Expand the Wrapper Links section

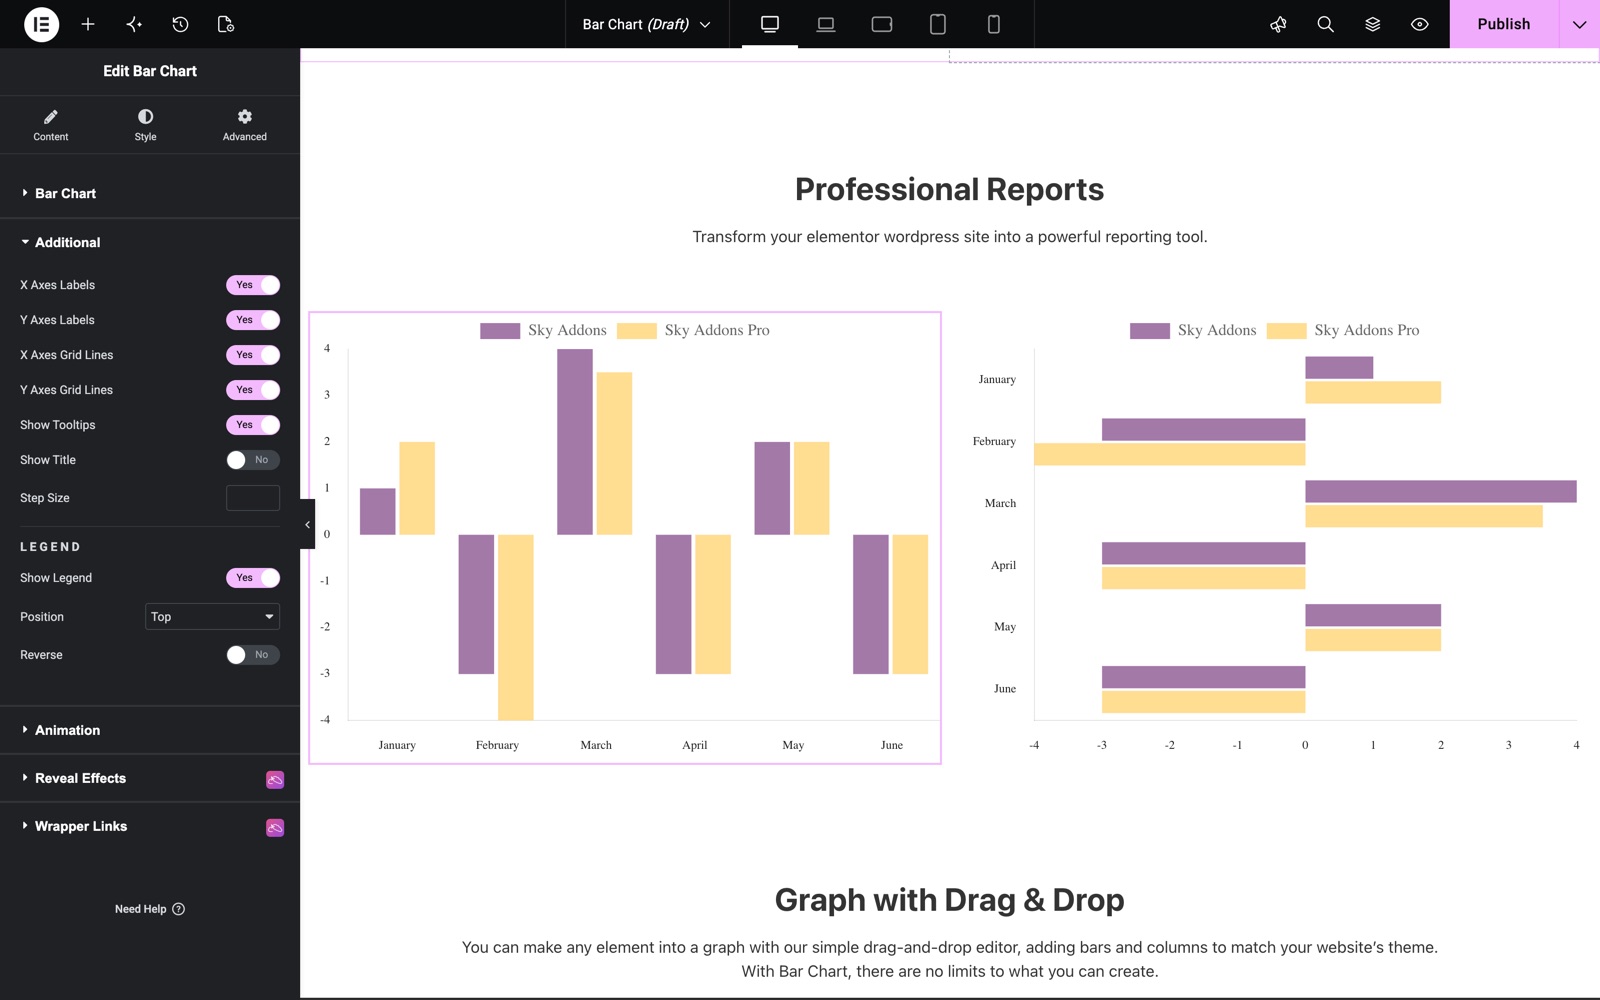coord(150,826)
